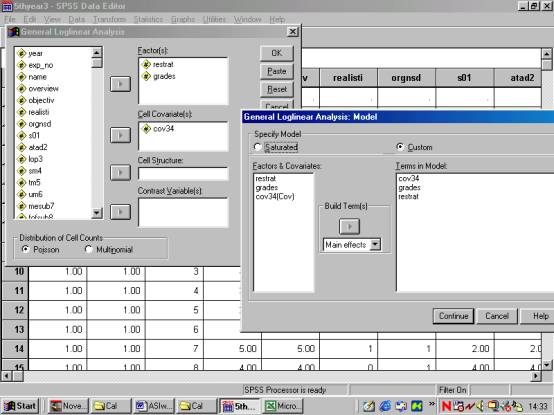Open the Internet Explorer quick launch icon
554x415 pixels.
click(385, 406)
